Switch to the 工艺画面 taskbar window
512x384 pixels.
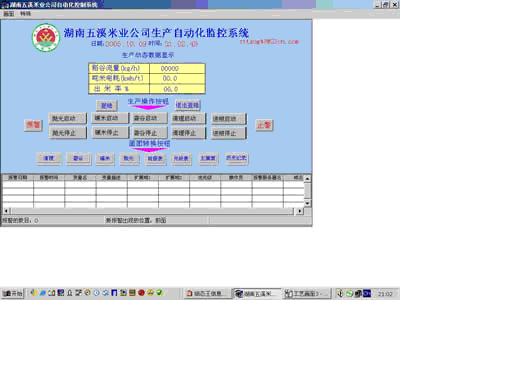[307, 293]
